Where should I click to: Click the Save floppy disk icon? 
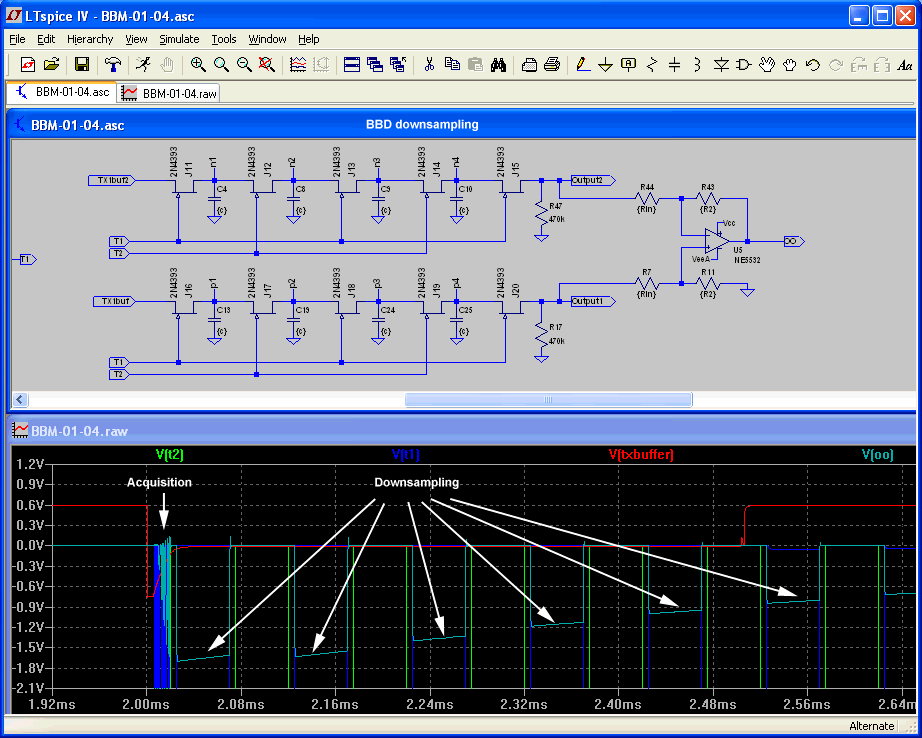pos(82,65)
